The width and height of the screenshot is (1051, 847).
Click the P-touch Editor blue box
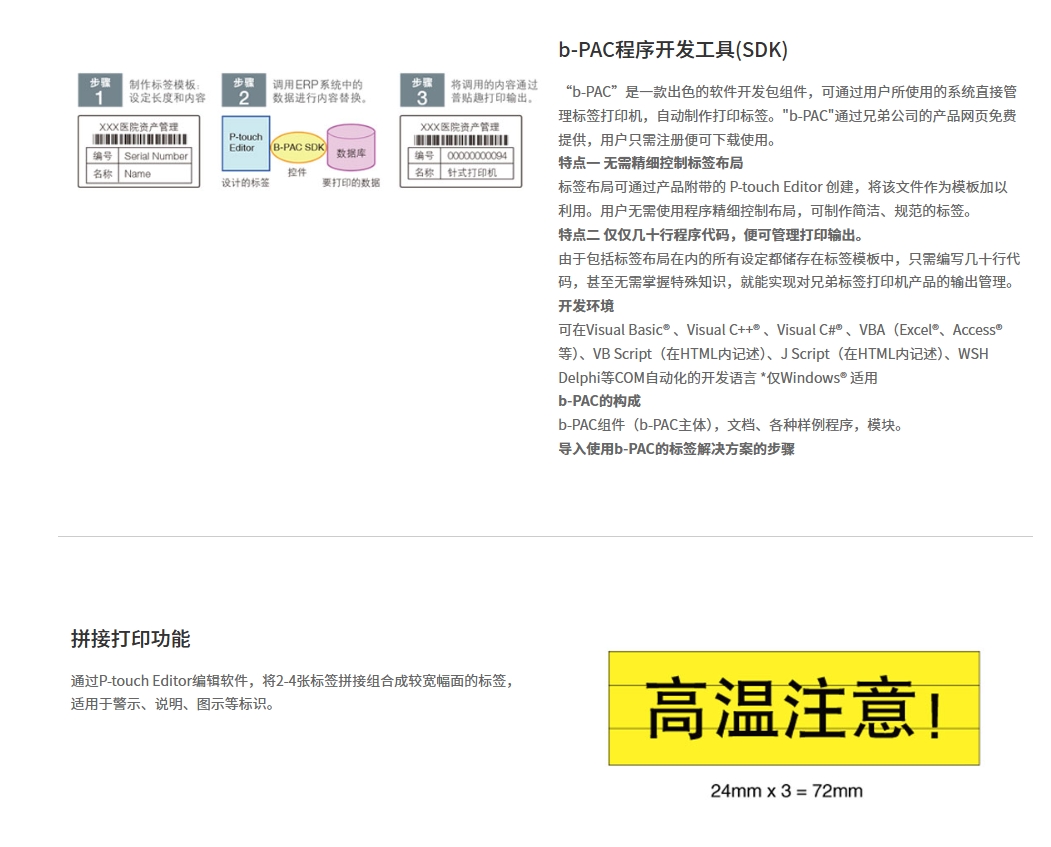pos(246,143)
